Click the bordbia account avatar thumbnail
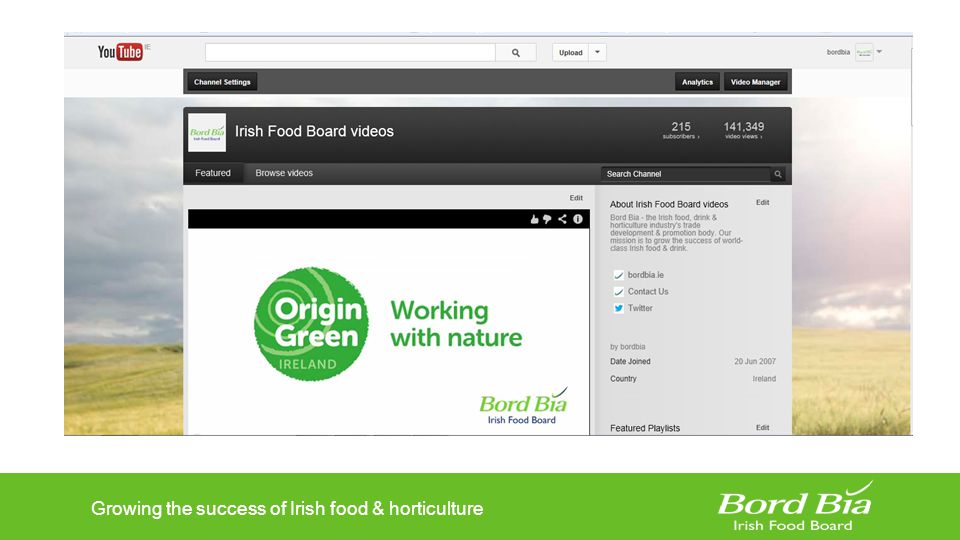 (x=864, y=52)
